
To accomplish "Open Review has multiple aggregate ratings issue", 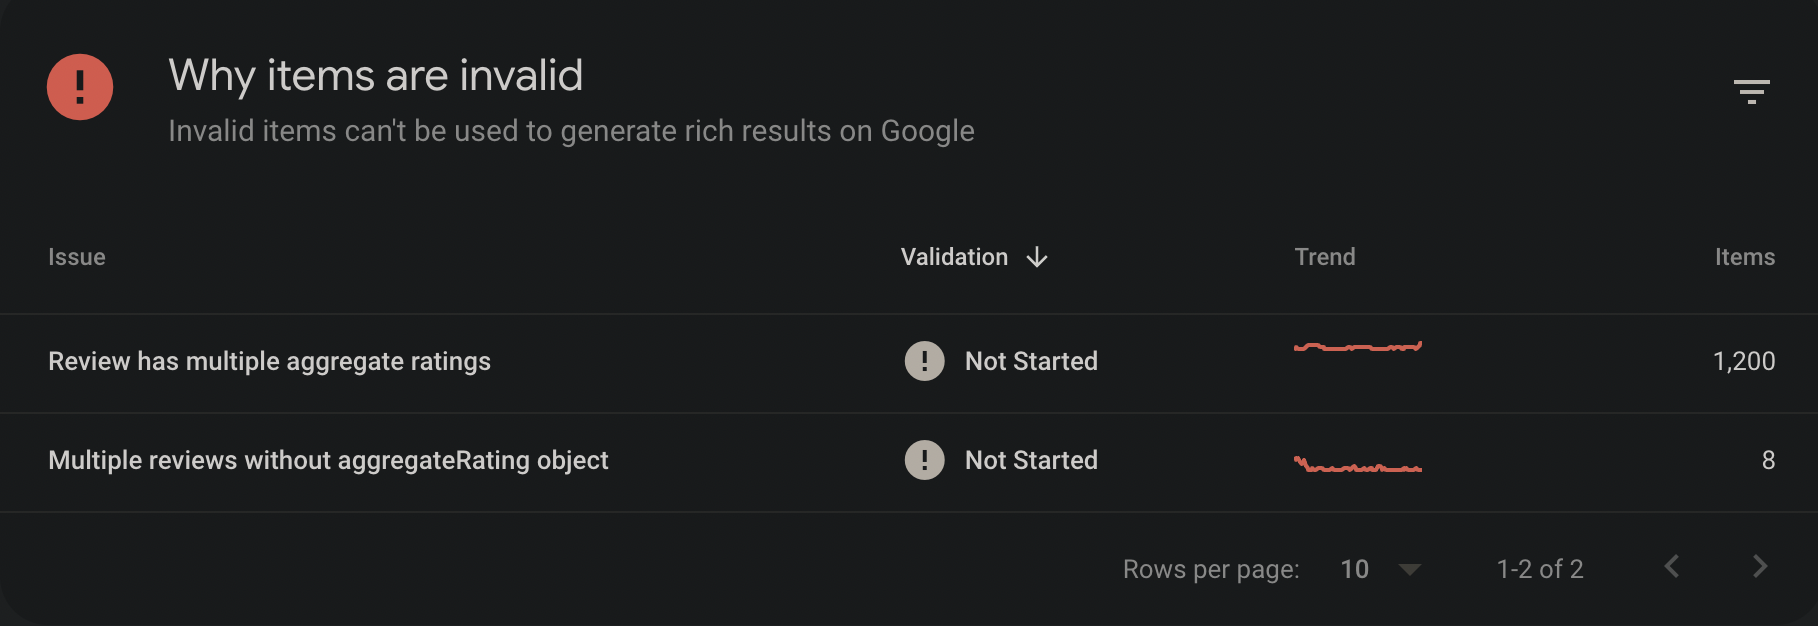I will click(269, 361).
